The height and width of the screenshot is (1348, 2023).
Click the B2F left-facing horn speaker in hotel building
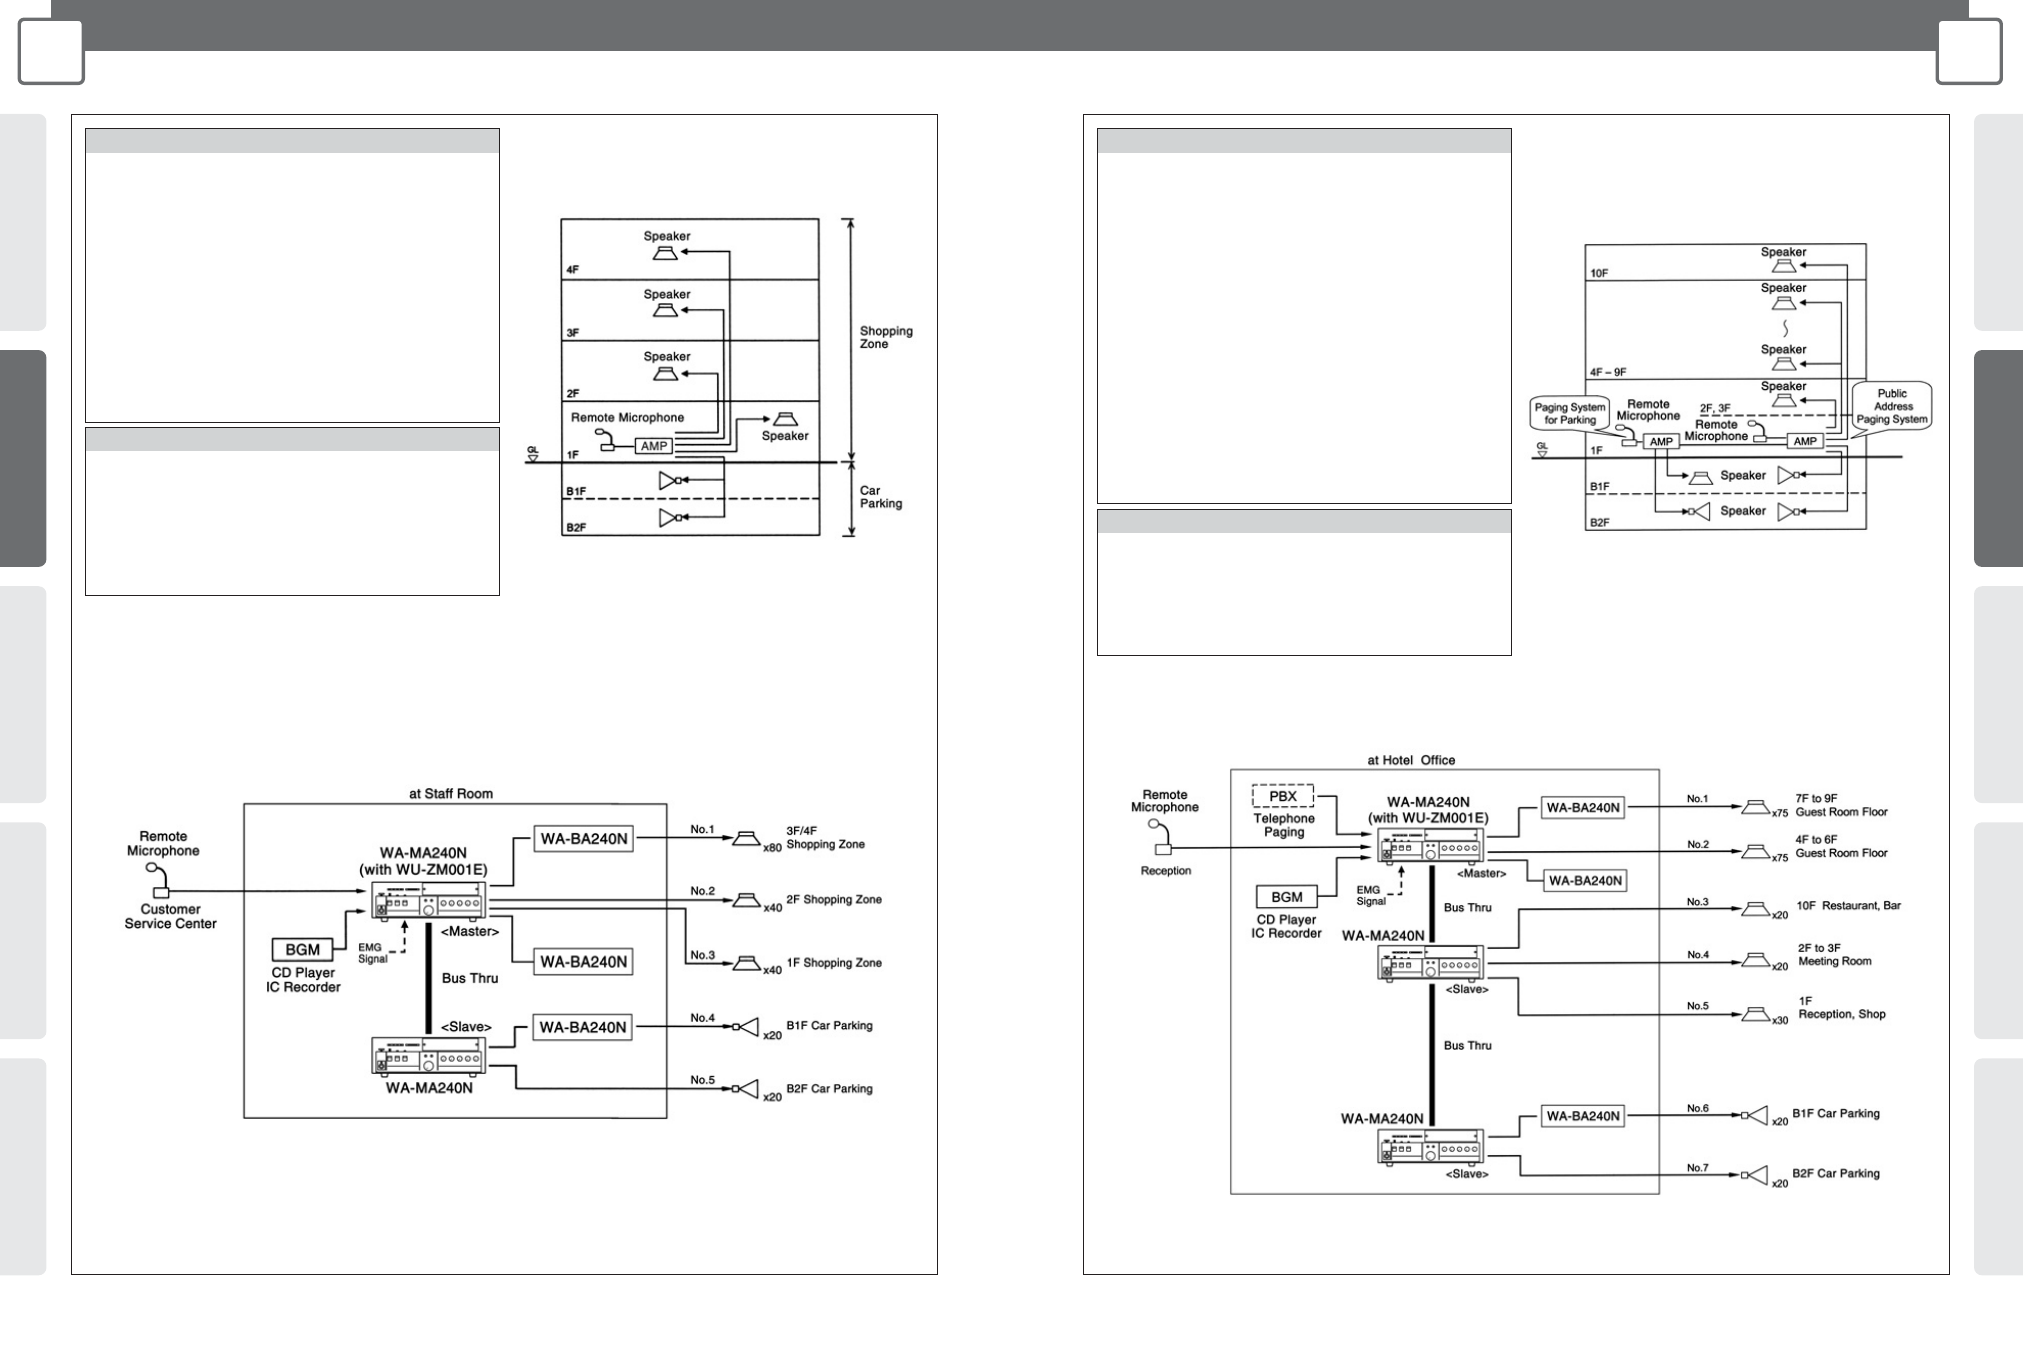(x=1699, y=511)
